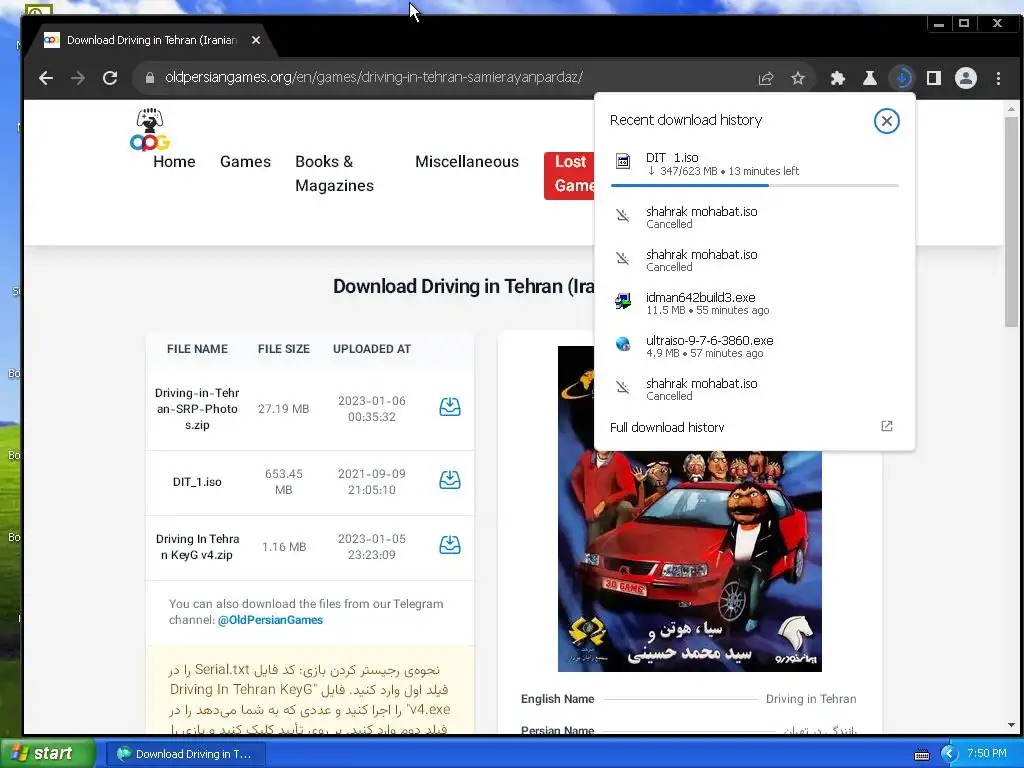Download Driving-in-Tehran-SRP-Photos.zip via its download icon

coord(449,408)
